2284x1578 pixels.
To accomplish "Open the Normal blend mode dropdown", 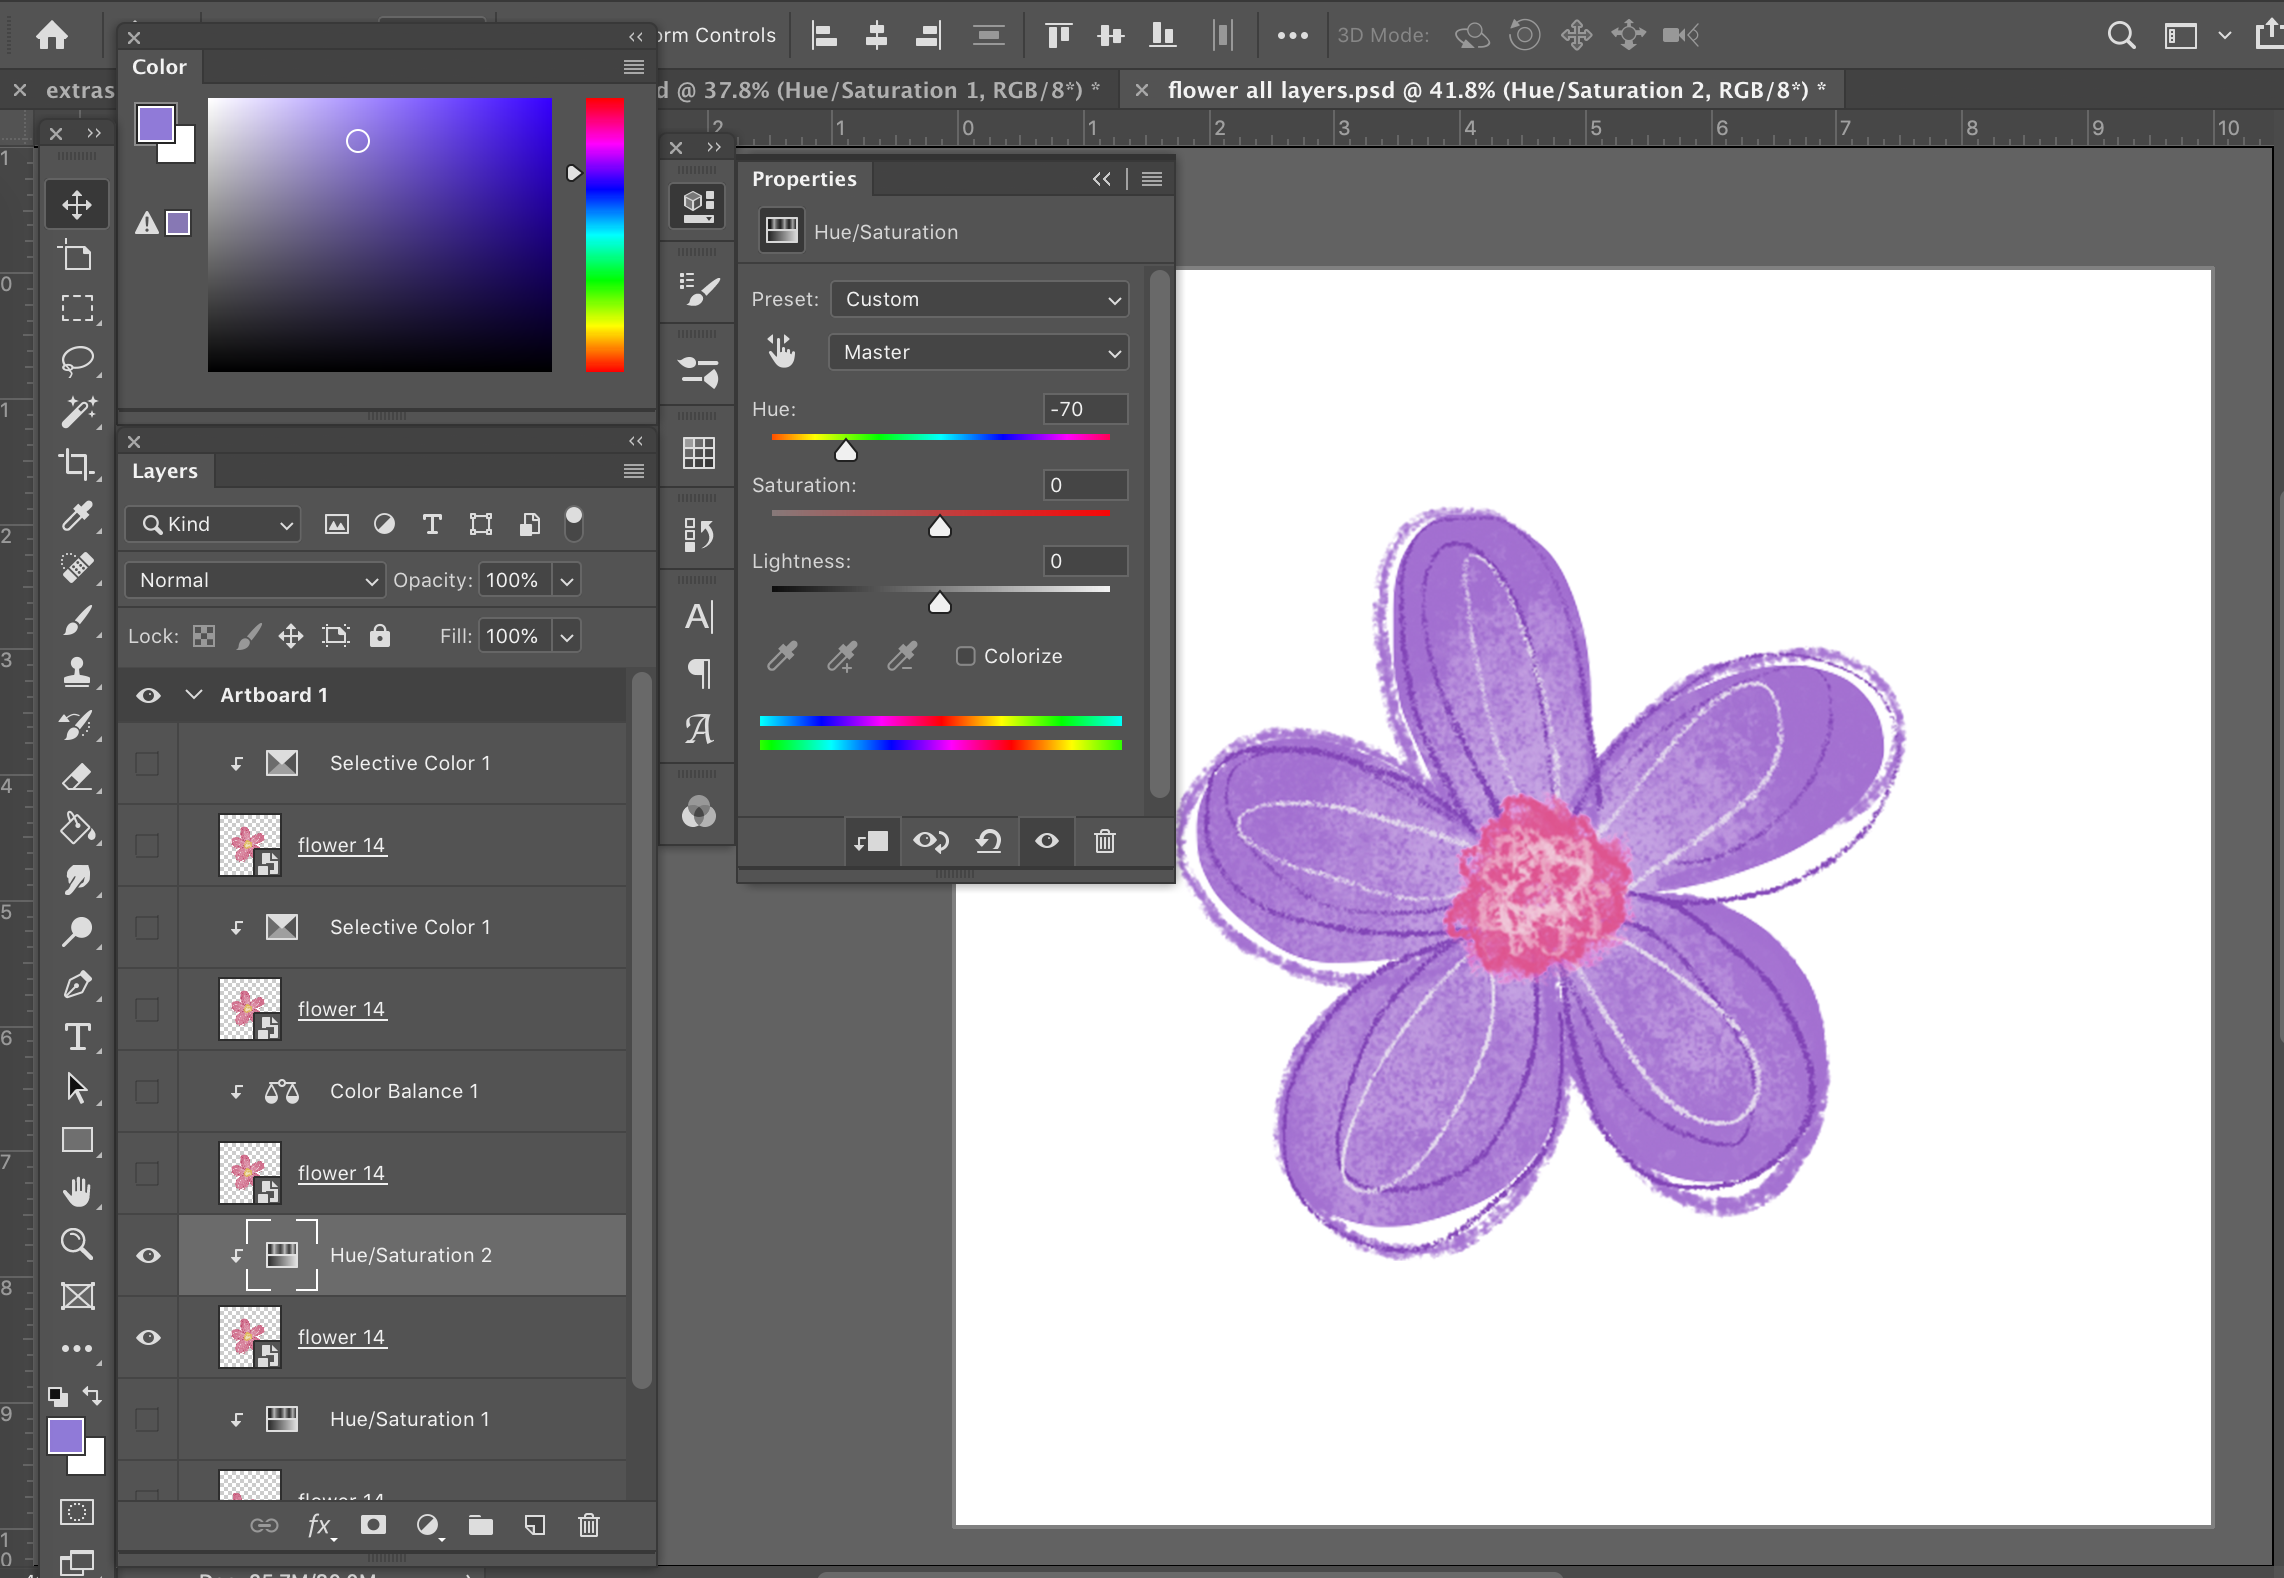I will [x=254, y=580].
